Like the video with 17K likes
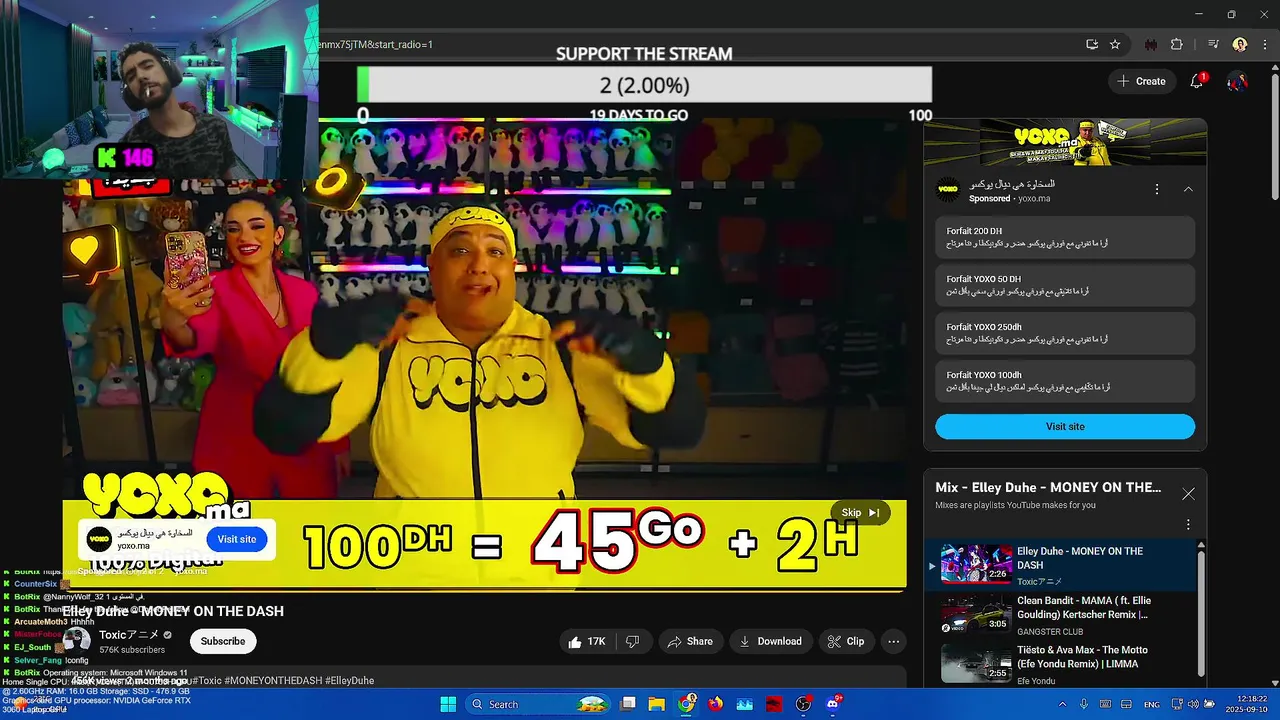This screenshot has height=720, width=1280. click(587, 641)
